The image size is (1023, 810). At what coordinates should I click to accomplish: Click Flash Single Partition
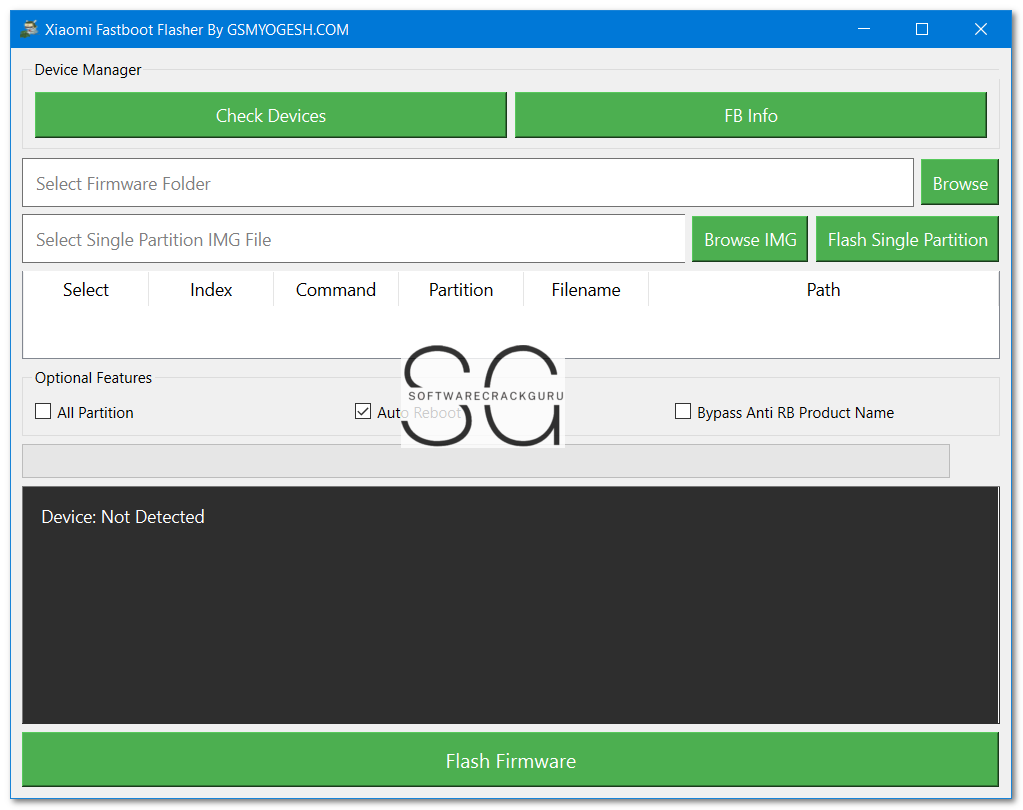907,239
